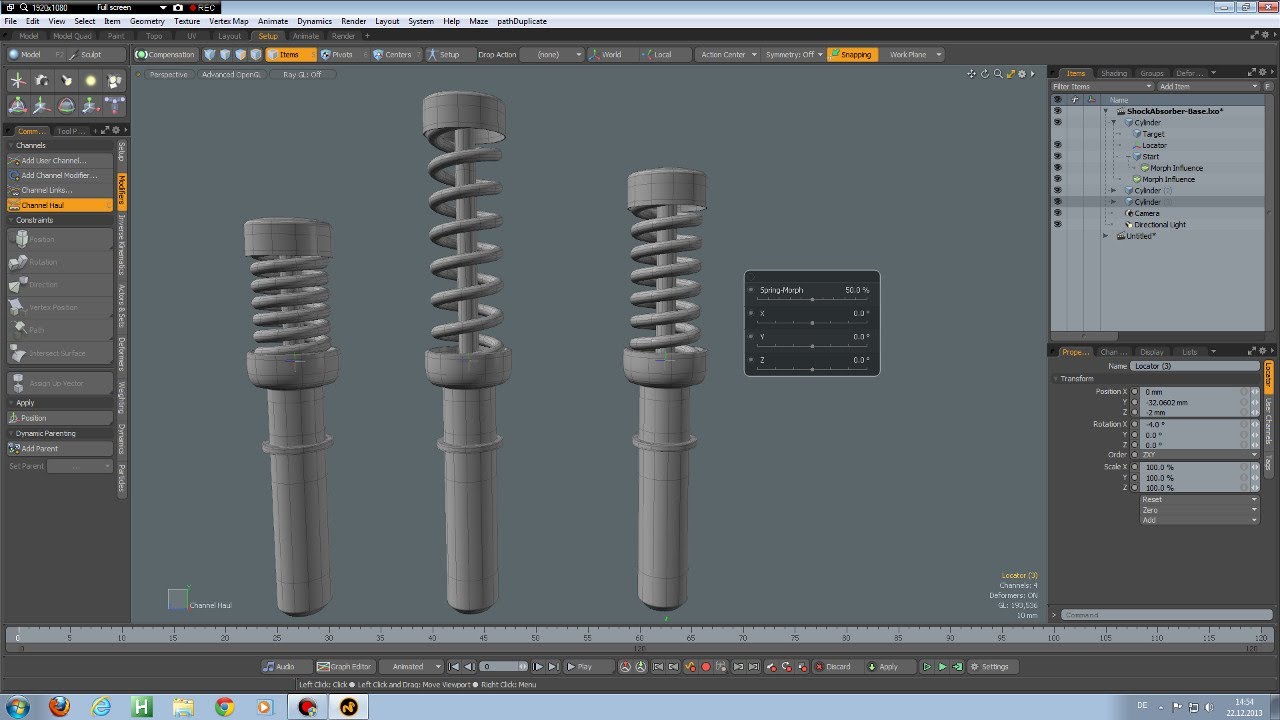1280x720 pixels.
Task: Open the Dynamics menu
Action: click(x=314, y=21)
